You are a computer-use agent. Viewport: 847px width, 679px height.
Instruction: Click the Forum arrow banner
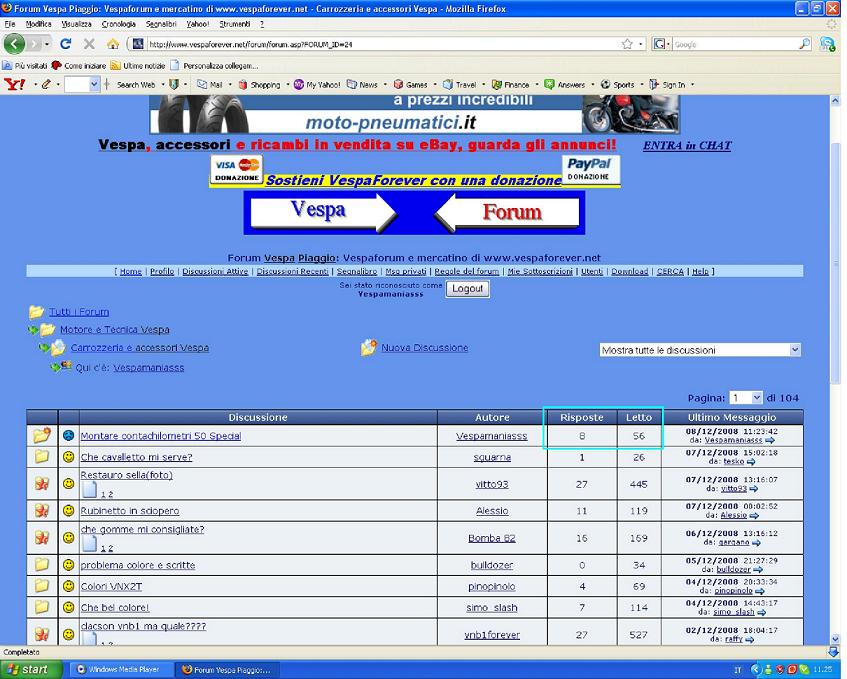(x=507, y=212)
